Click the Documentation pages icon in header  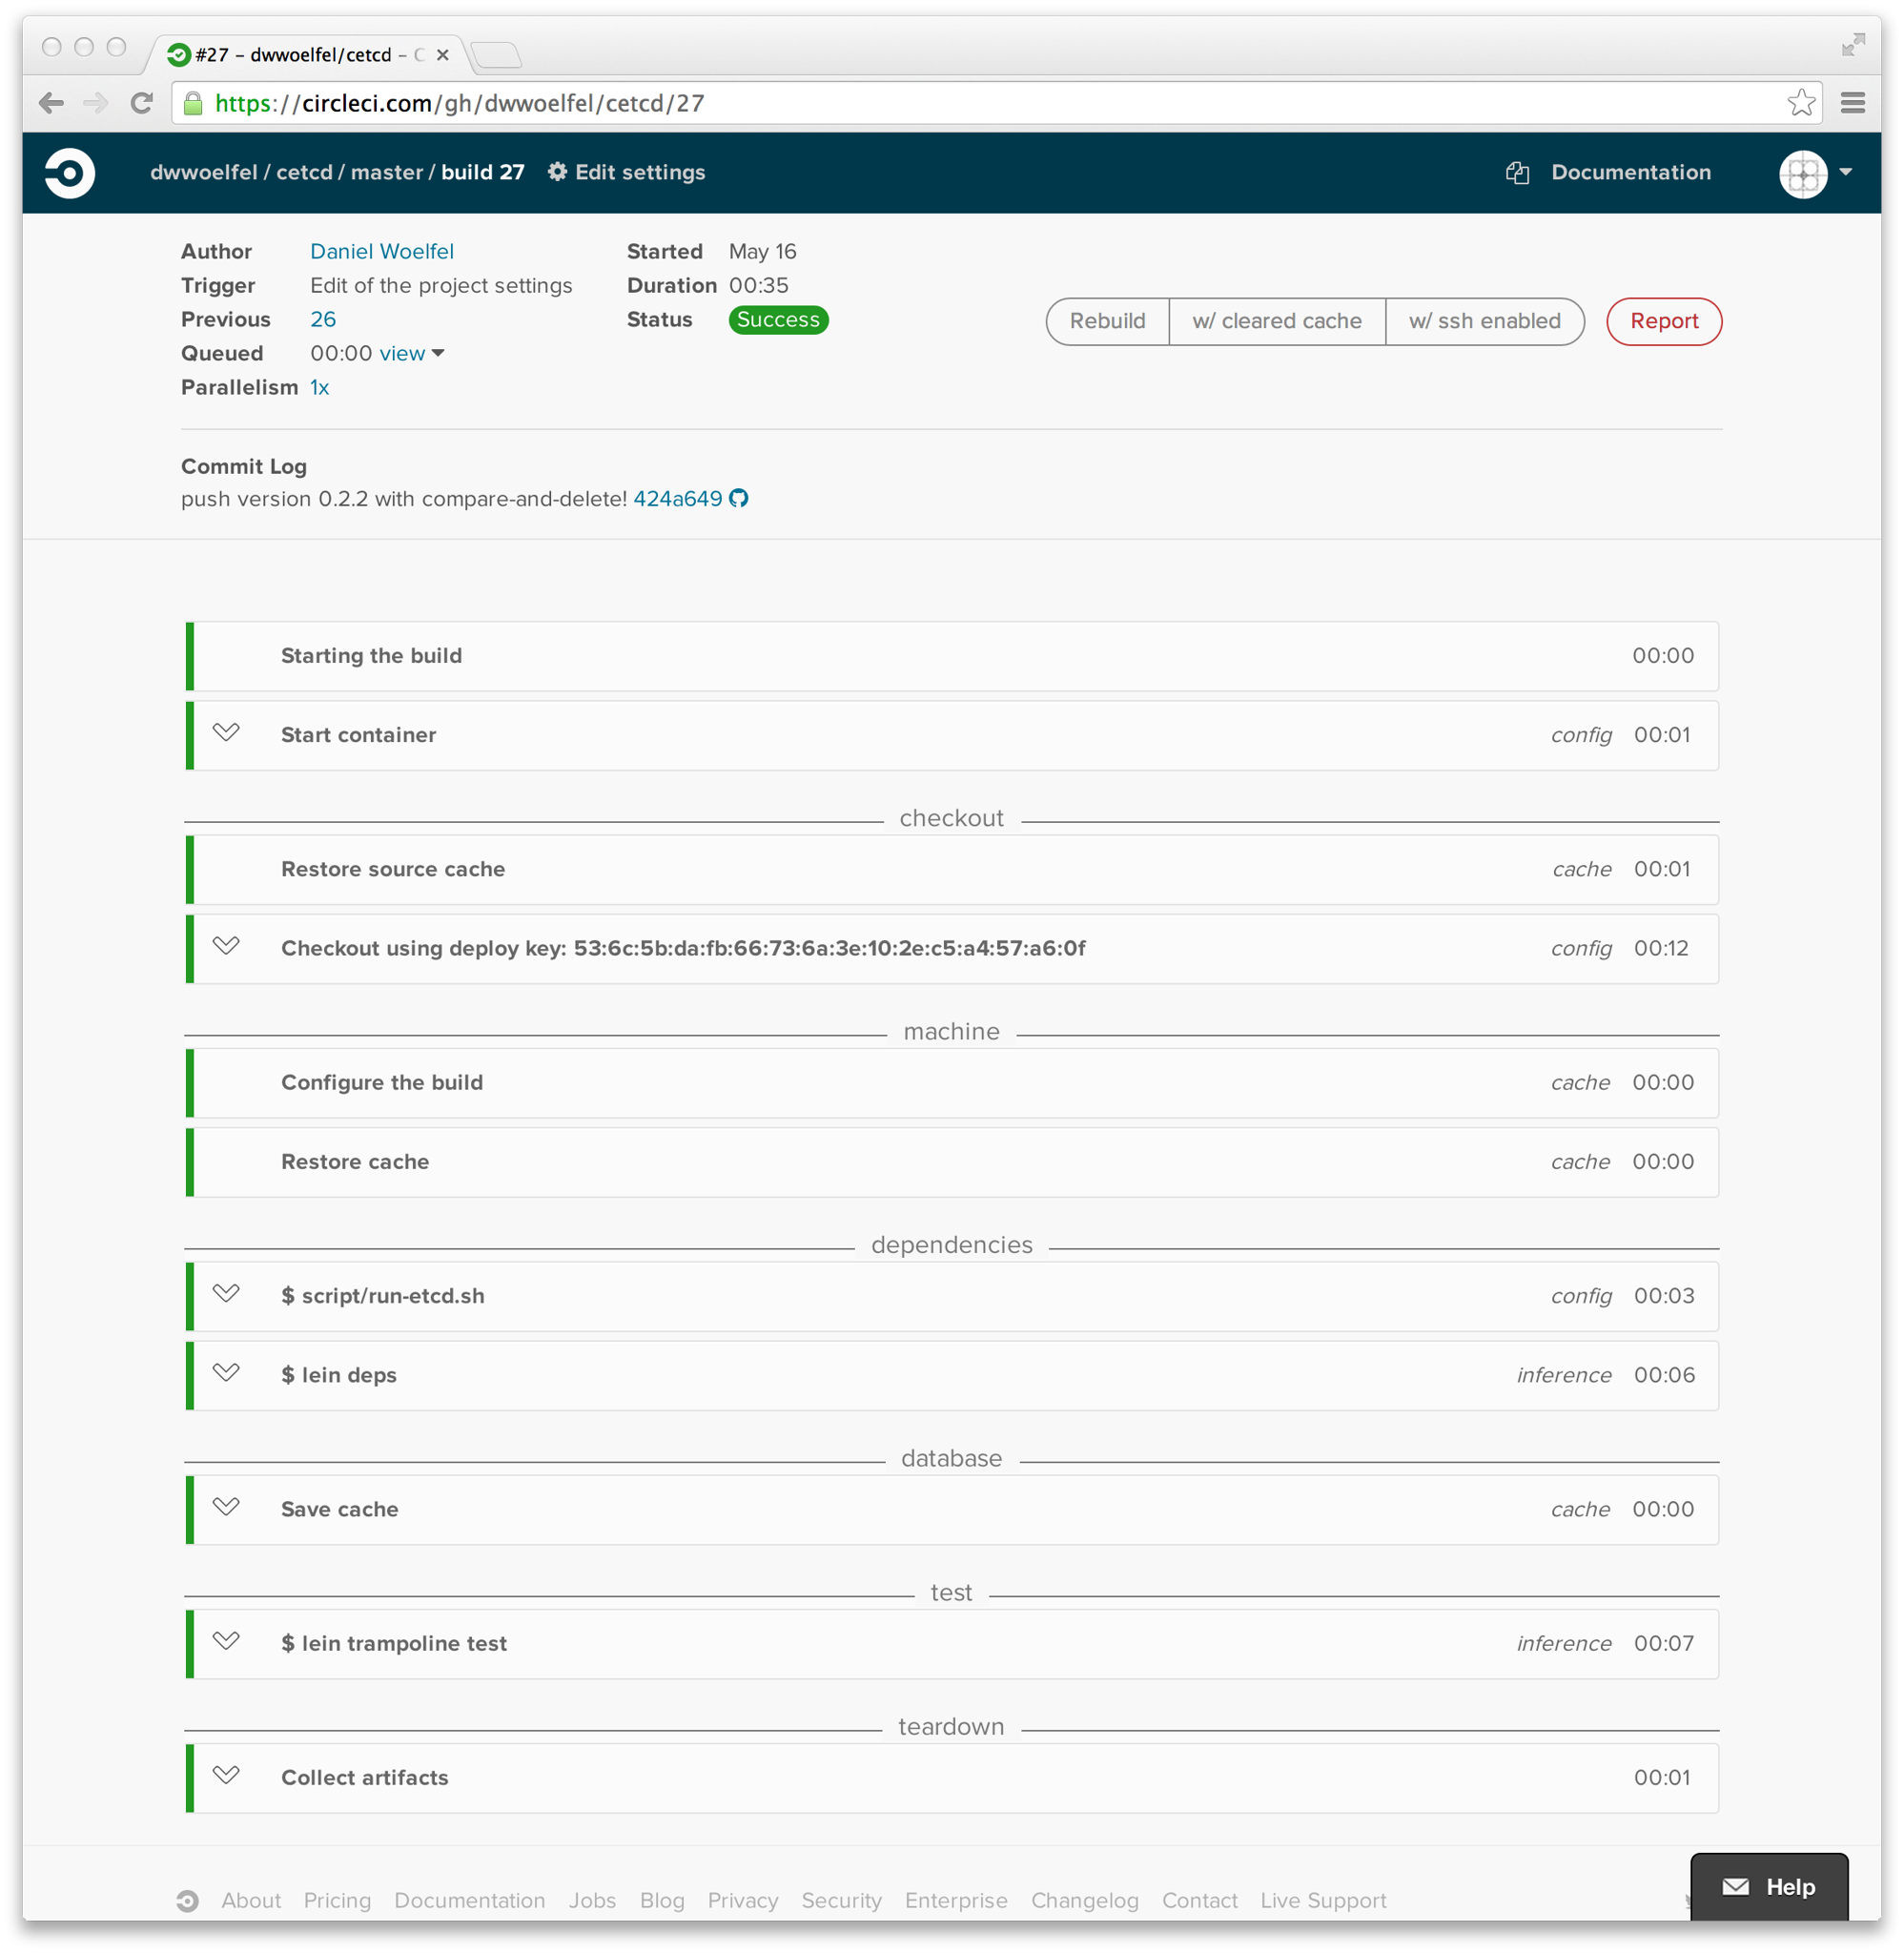(1517, 173)
